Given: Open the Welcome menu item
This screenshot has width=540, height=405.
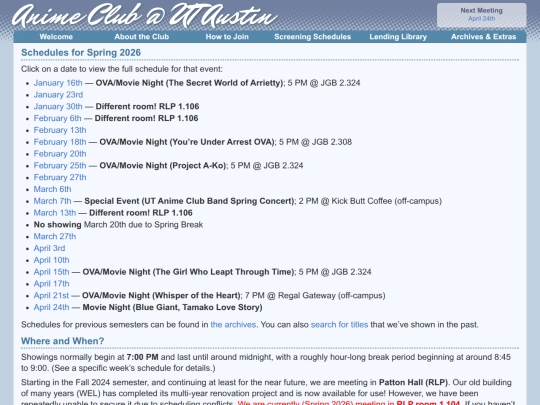Looking at the screenshot, I should (56, 37).
